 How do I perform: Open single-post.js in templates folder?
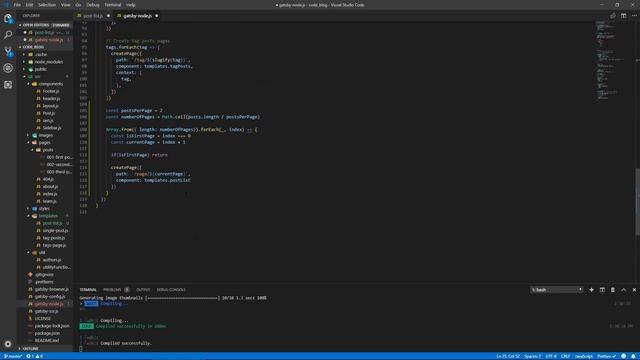(55, 231)
